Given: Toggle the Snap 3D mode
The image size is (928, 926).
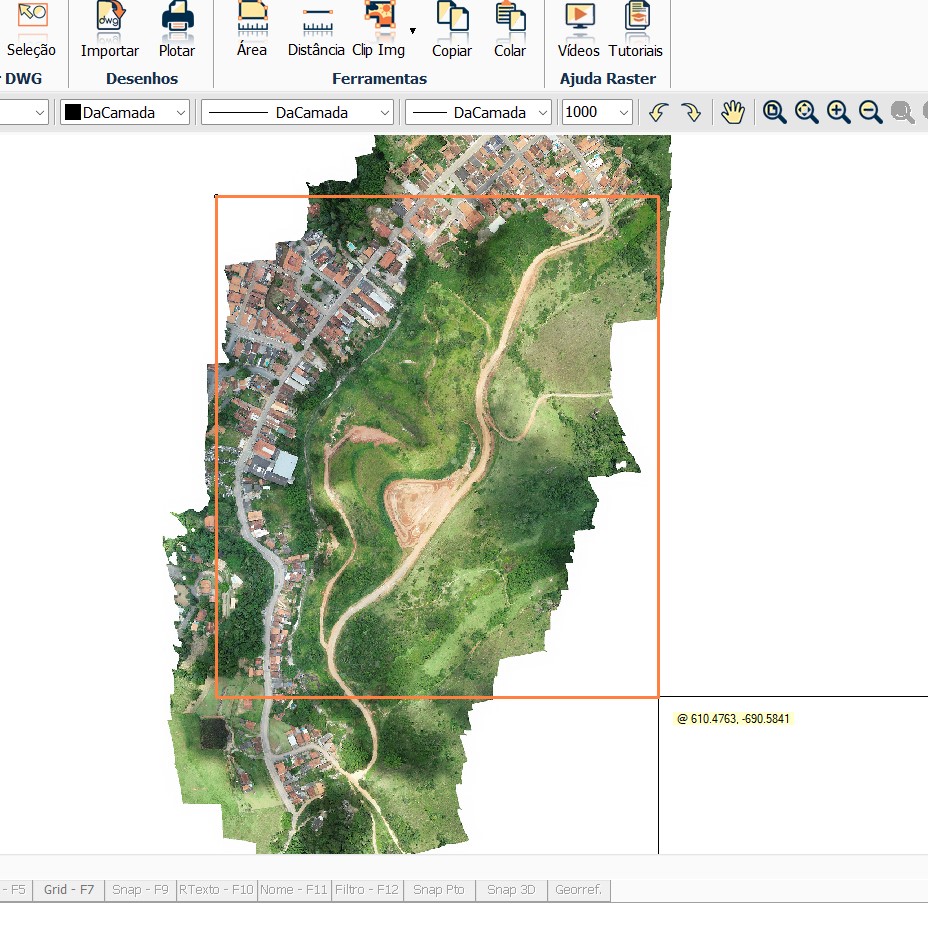Looking at the screenshot, I should pyautogui.click(x=510, y=889).
